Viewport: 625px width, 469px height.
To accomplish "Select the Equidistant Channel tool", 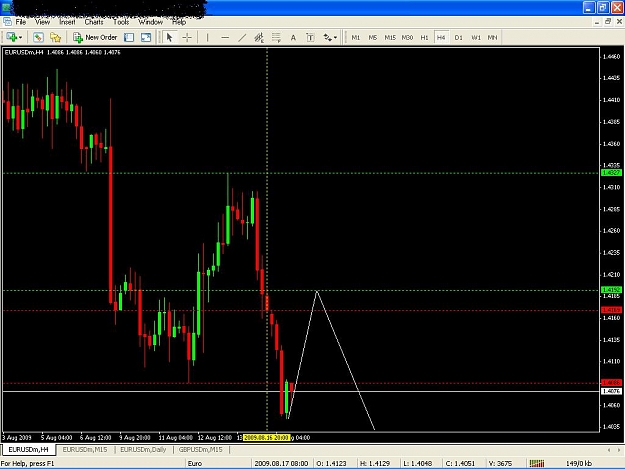I will tap(259, 37).
